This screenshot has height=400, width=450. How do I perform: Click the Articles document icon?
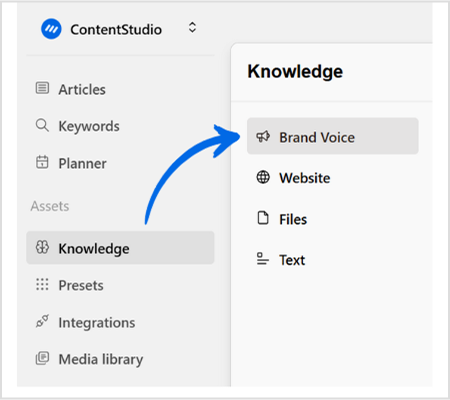coord(42,88)
